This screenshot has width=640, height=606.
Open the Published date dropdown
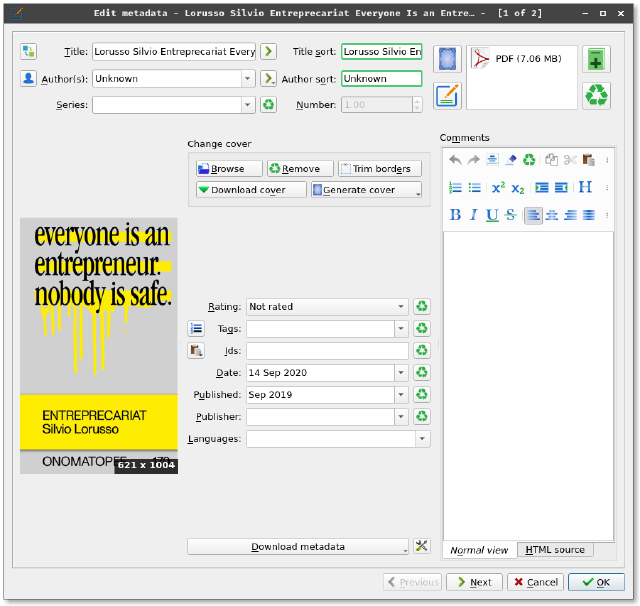coord(401,395)
